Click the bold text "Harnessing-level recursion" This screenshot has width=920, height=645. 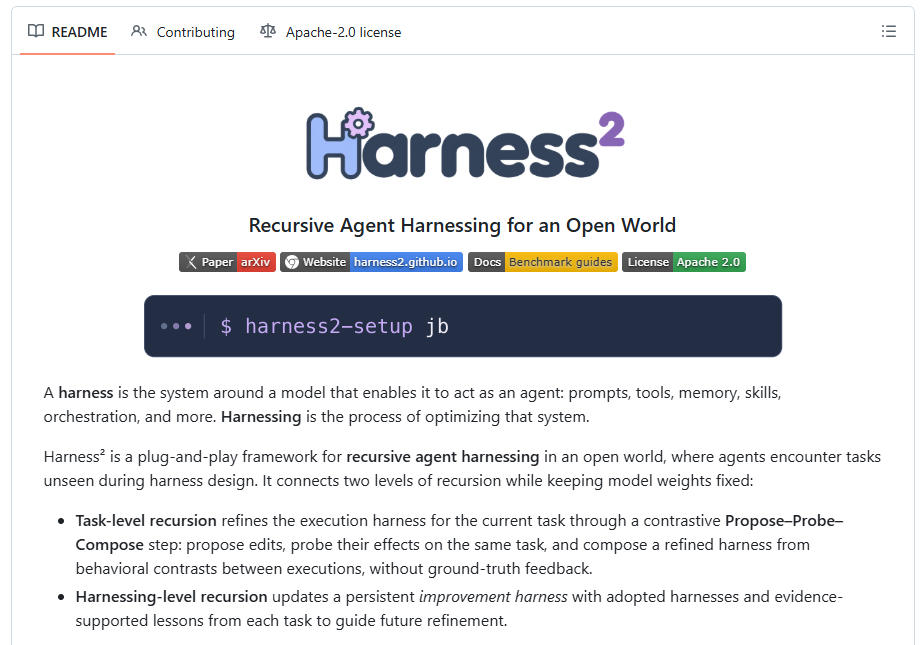click(171, 596)
